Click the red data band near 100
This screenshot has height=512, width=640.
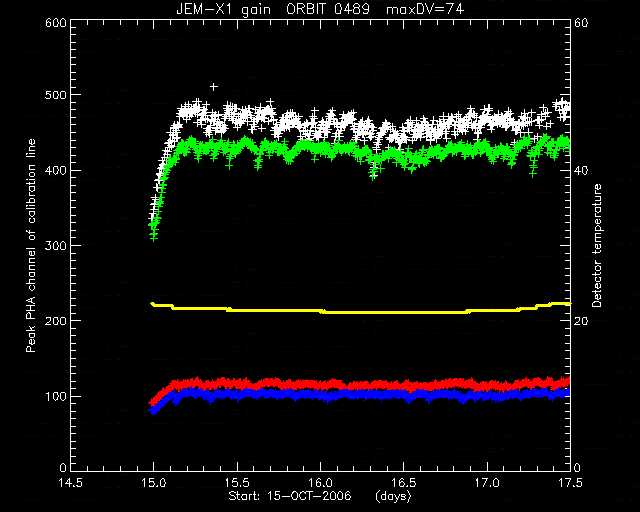pyautogui.click(x=359, y=384)
